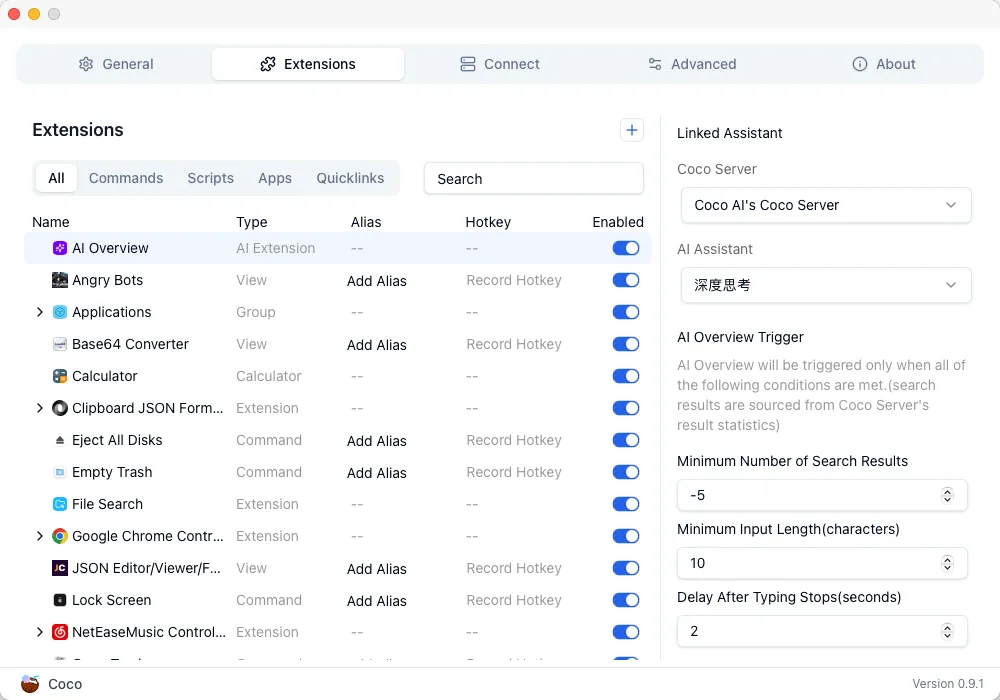
Task: Switch to the Advanced tab
Action: coord(691,64)
